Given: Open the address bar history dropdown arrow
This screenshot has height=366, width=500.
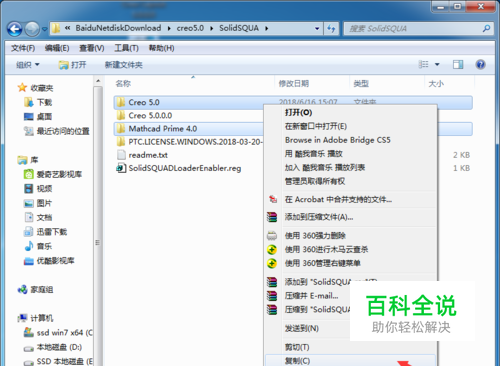Looking at the screenshot, I should [317, 29].
